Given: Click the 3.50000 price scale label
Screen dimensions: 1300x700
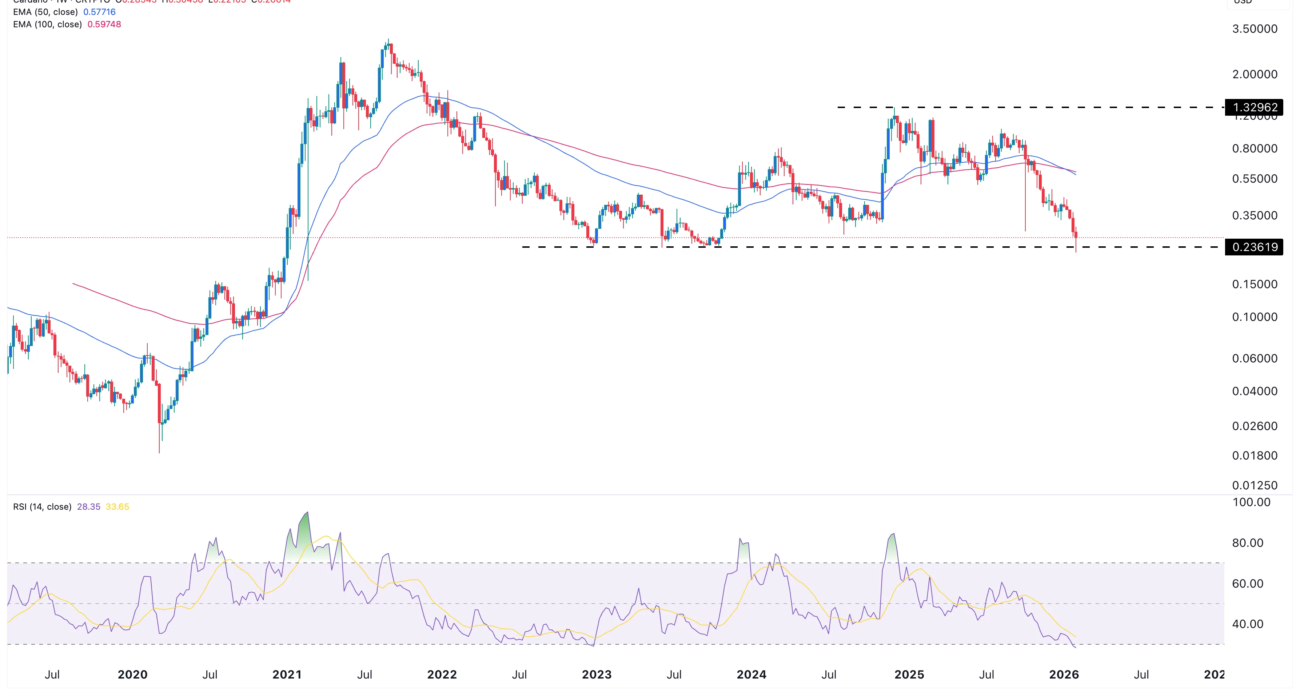Looking at the screenshot, I should (1256, 30).
